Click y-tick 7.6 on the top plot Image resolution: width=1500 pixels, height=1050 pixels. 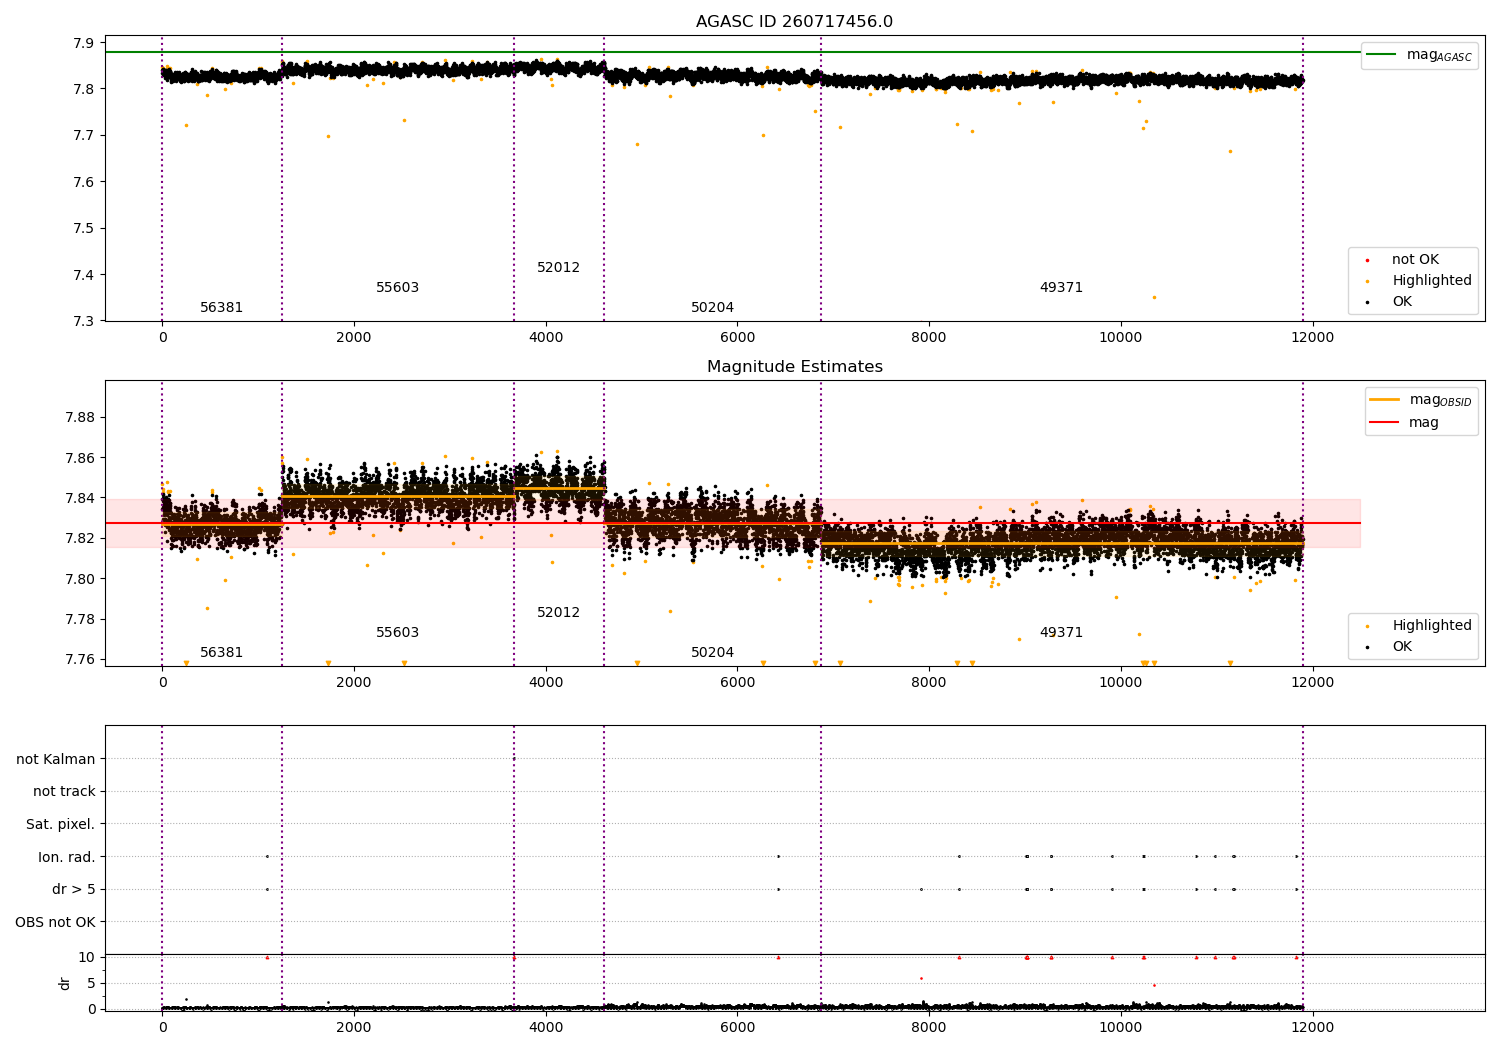point(82,182)
